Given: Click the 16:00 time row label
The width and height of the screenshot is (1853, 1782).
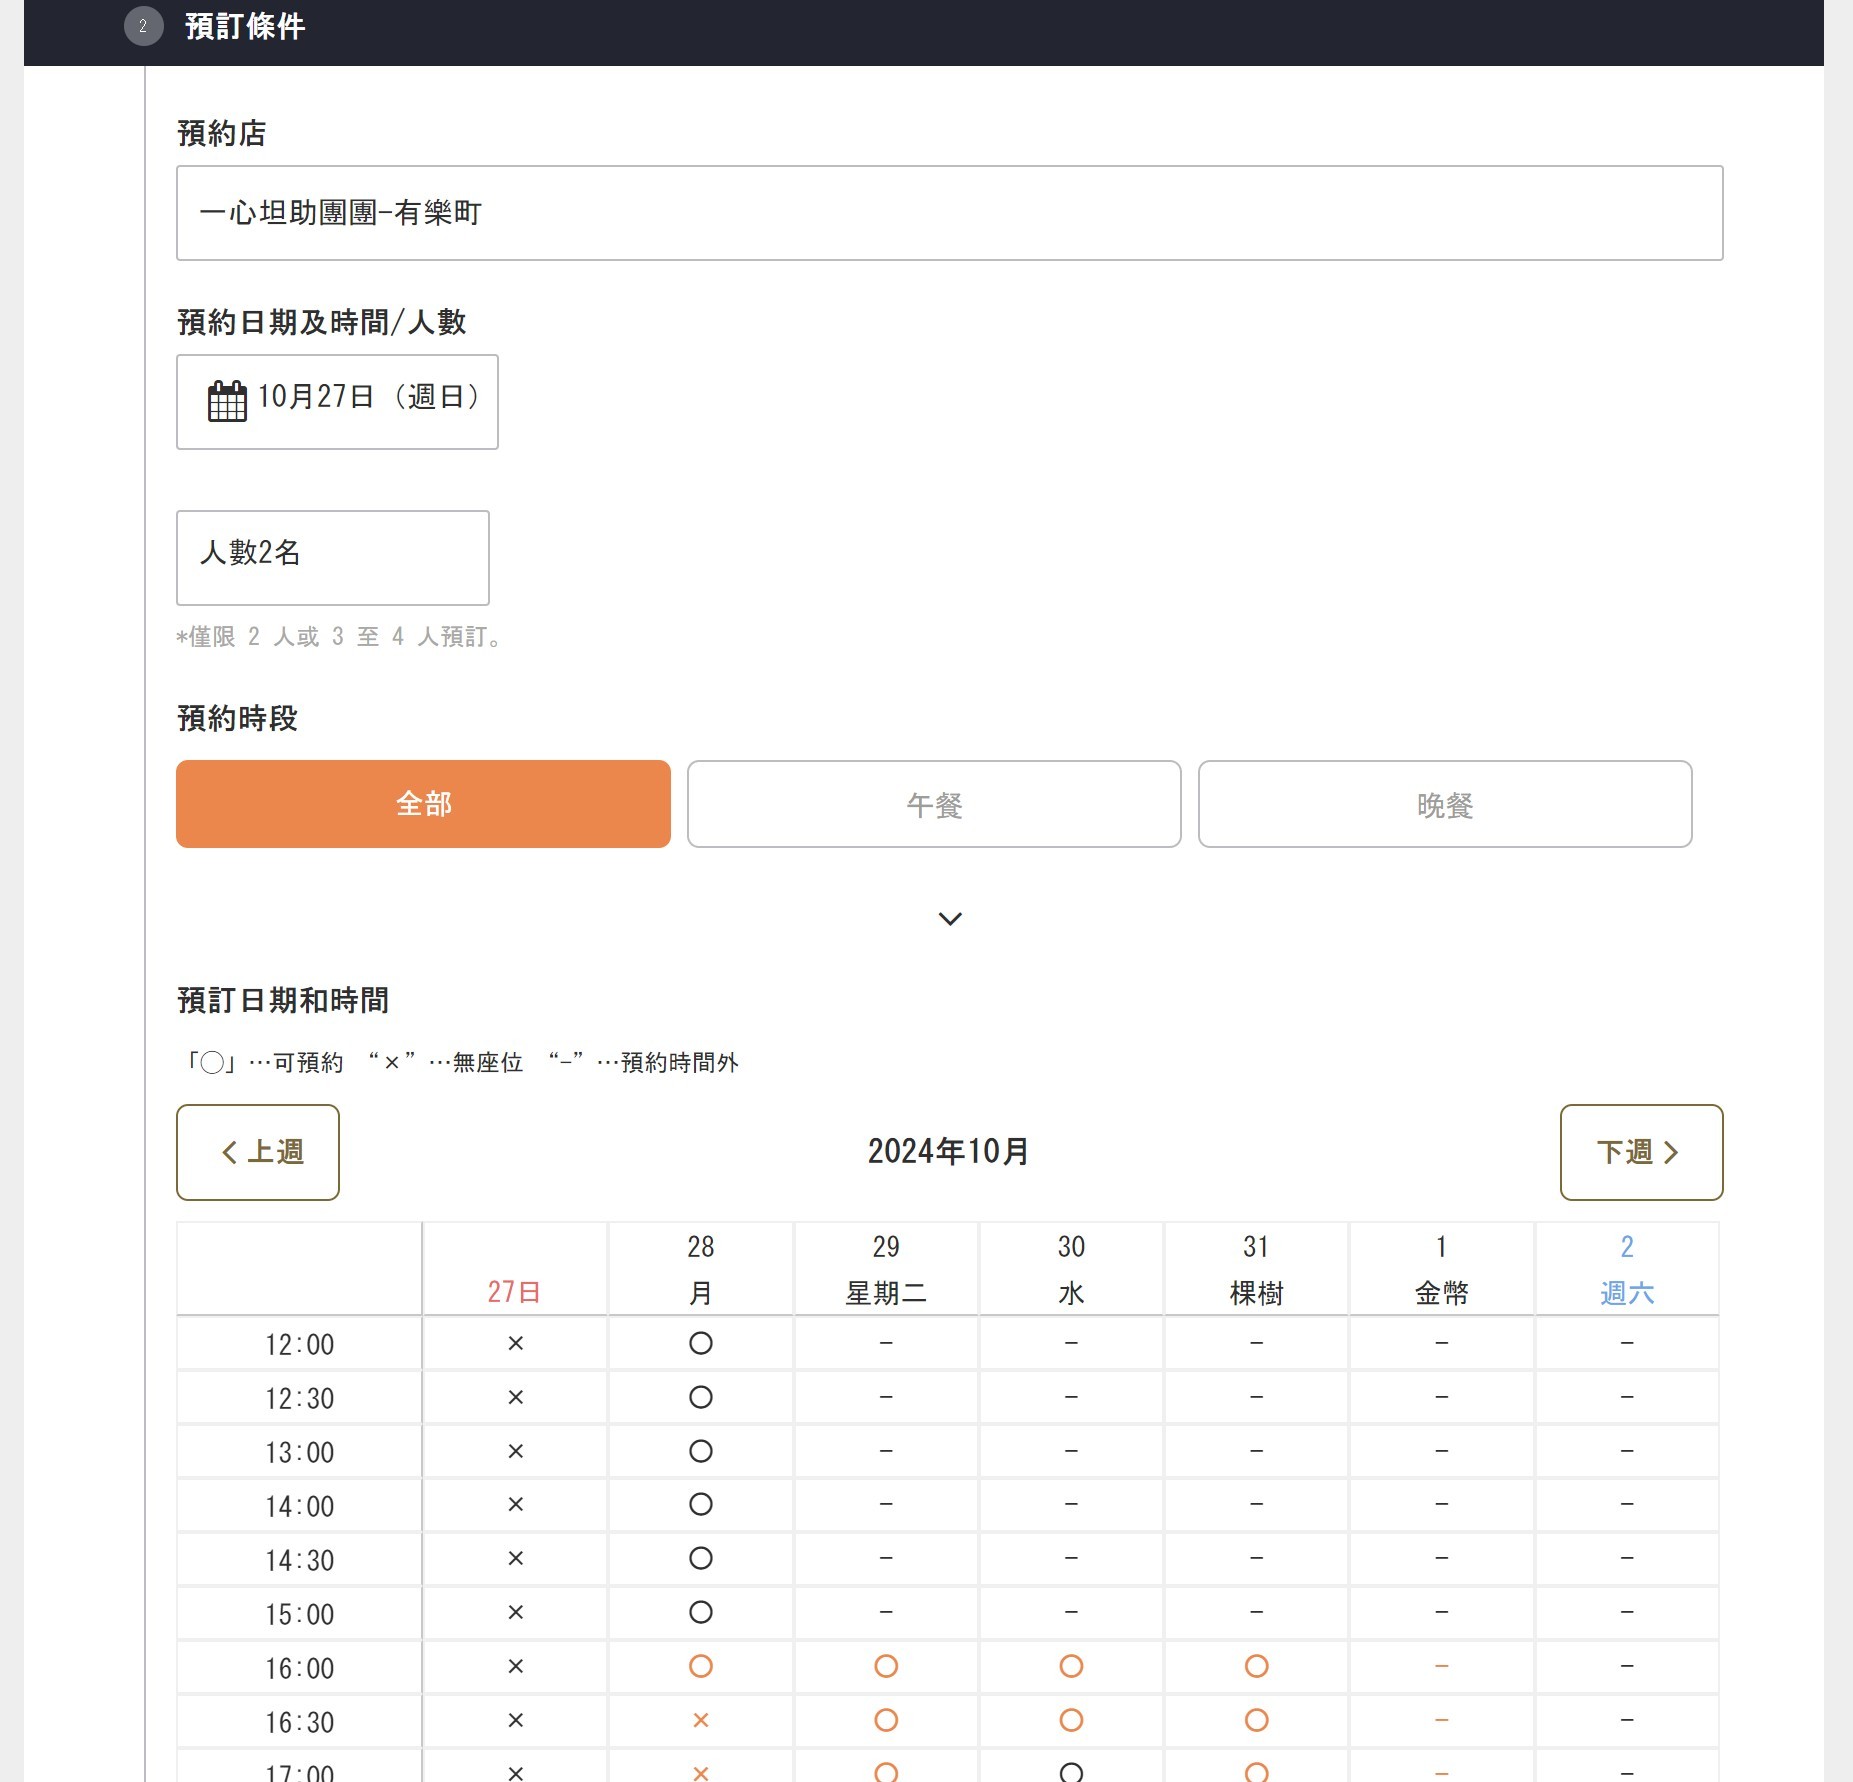Looking at the screenshot, I should tap(300, 1668).
